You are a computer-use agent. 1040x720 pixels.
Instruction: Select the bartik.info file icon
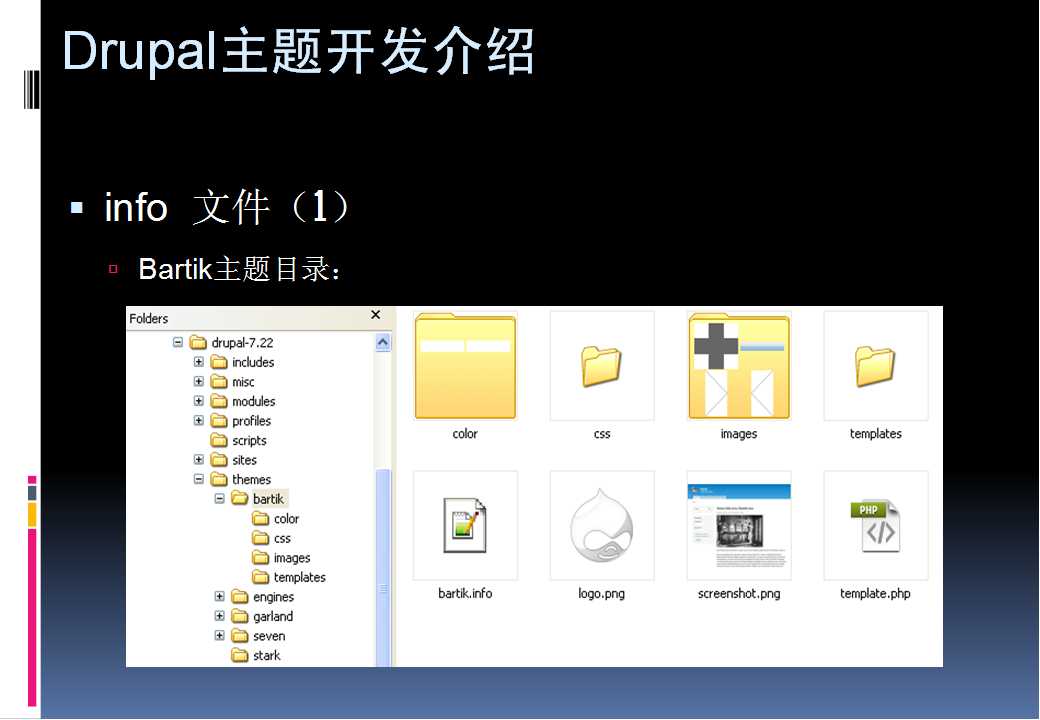pos(465,526)
